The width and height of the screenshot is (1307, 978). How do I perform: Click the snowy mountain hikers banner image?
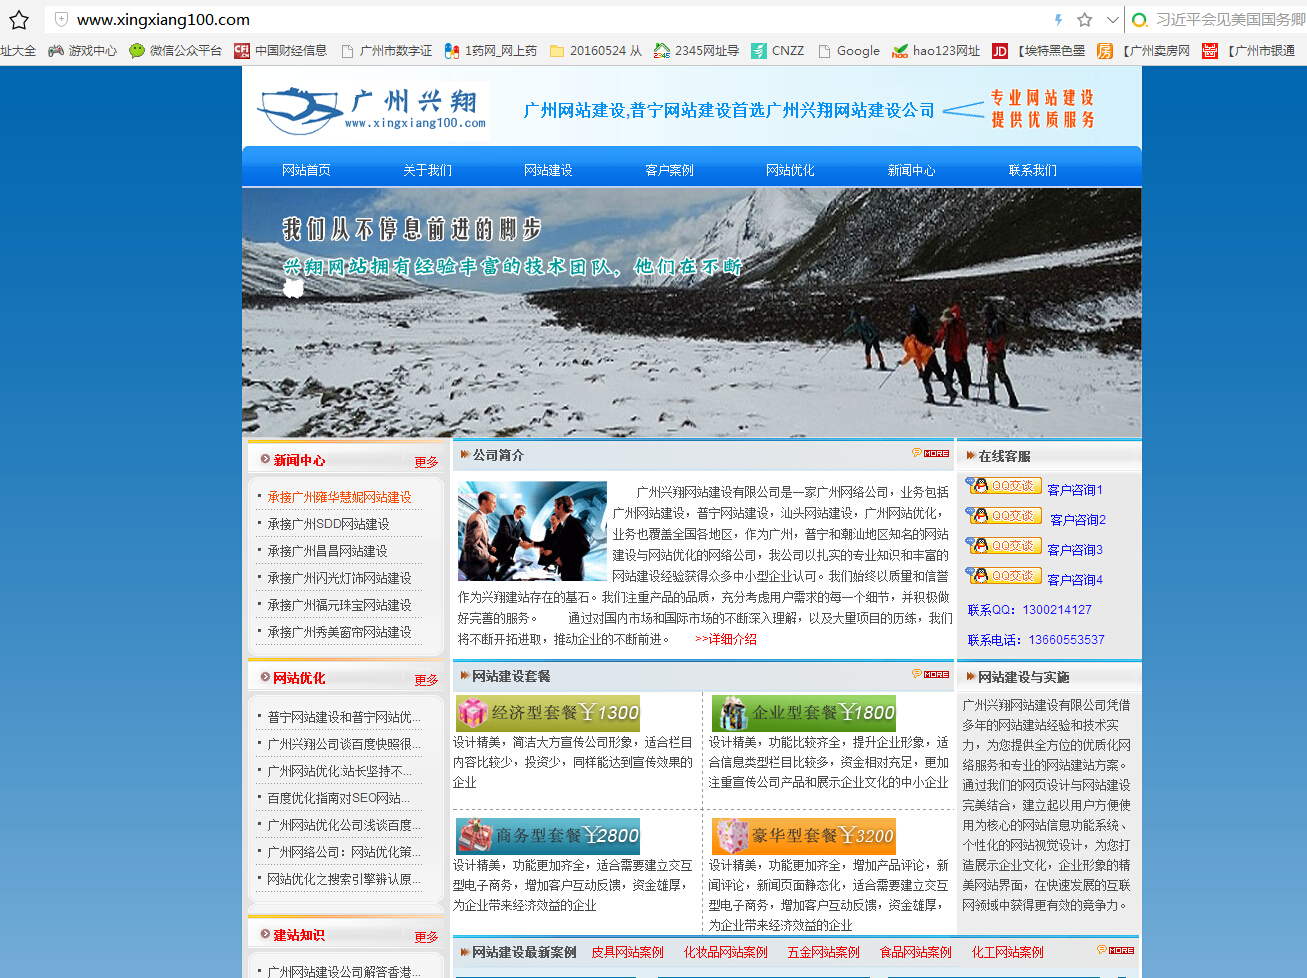[x=691, y=312]
